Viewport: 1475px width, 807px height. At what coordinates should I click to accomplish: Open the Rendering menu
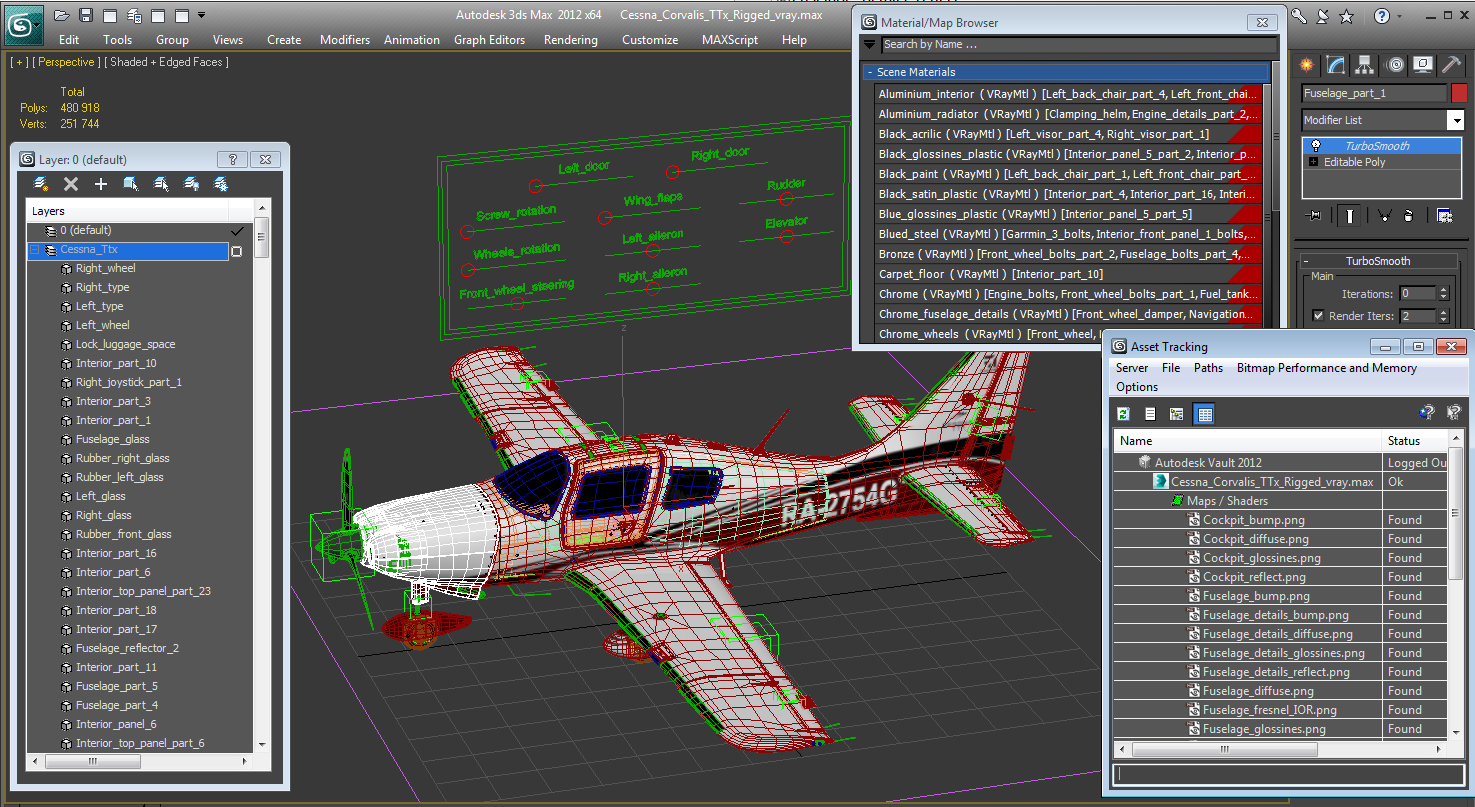point(570,40)
